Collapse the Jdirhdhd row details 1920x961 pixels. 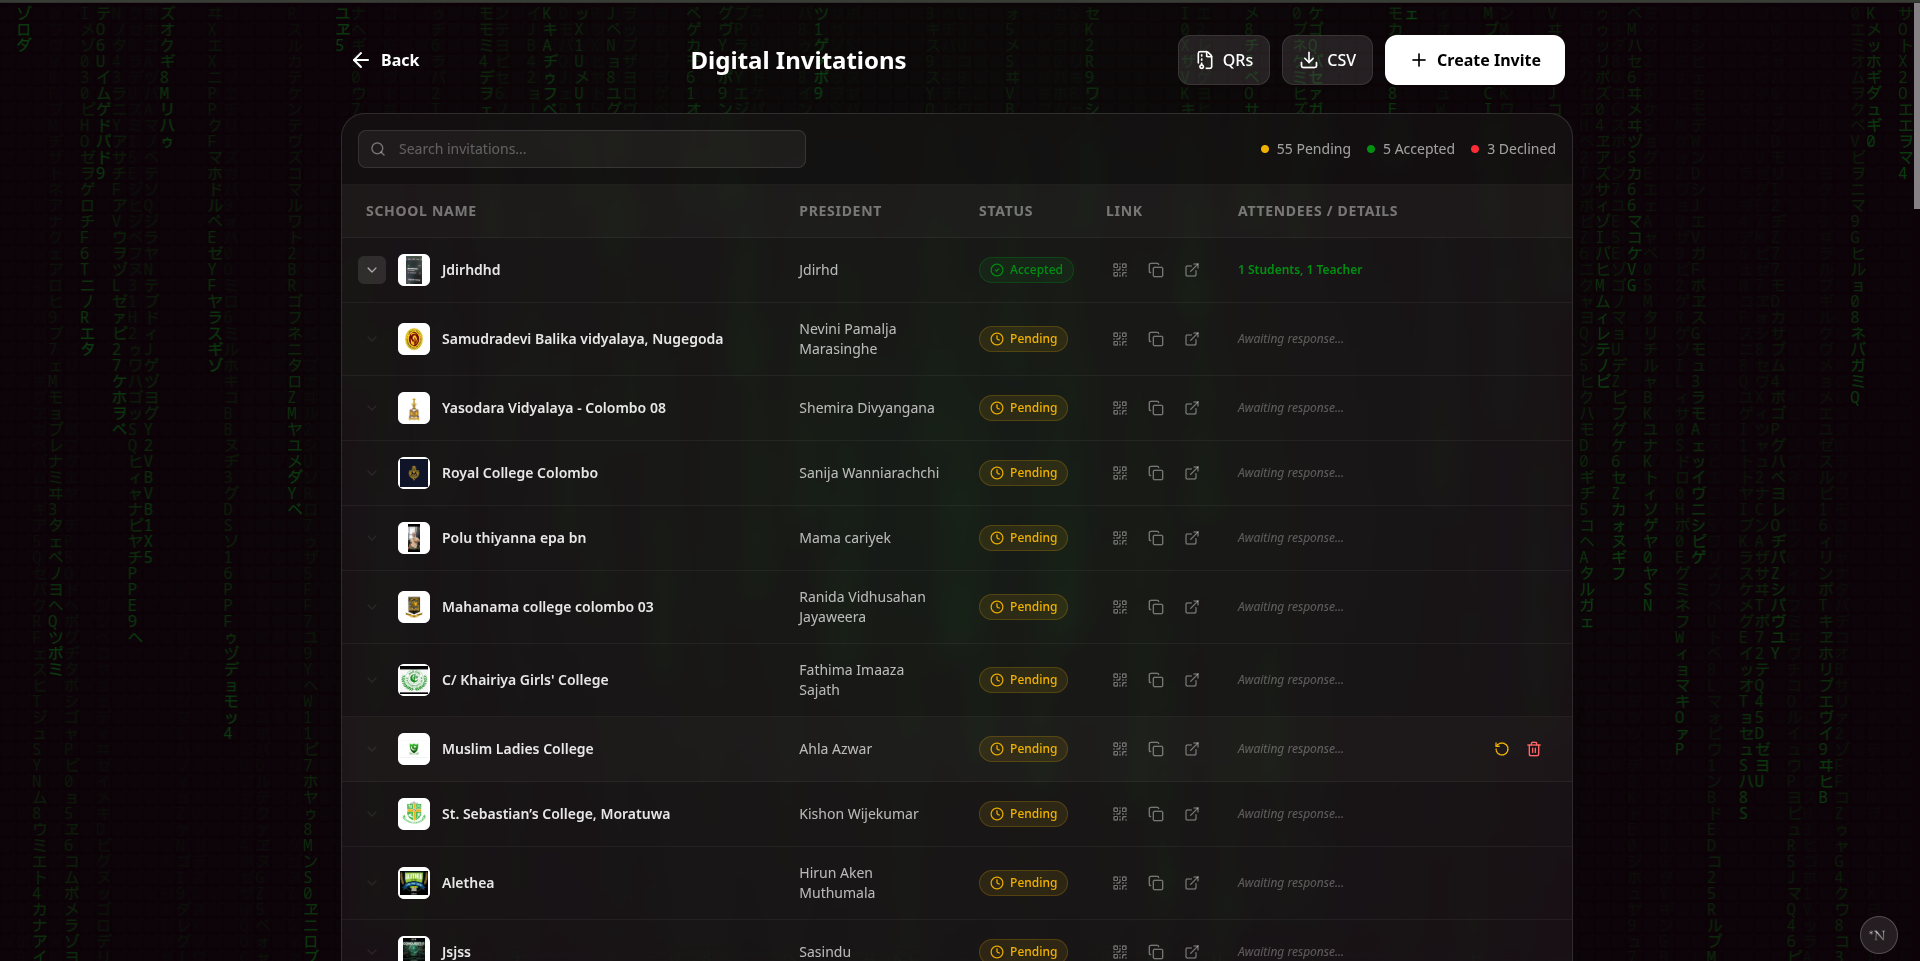pyautogui.click(x=372, y=270)
